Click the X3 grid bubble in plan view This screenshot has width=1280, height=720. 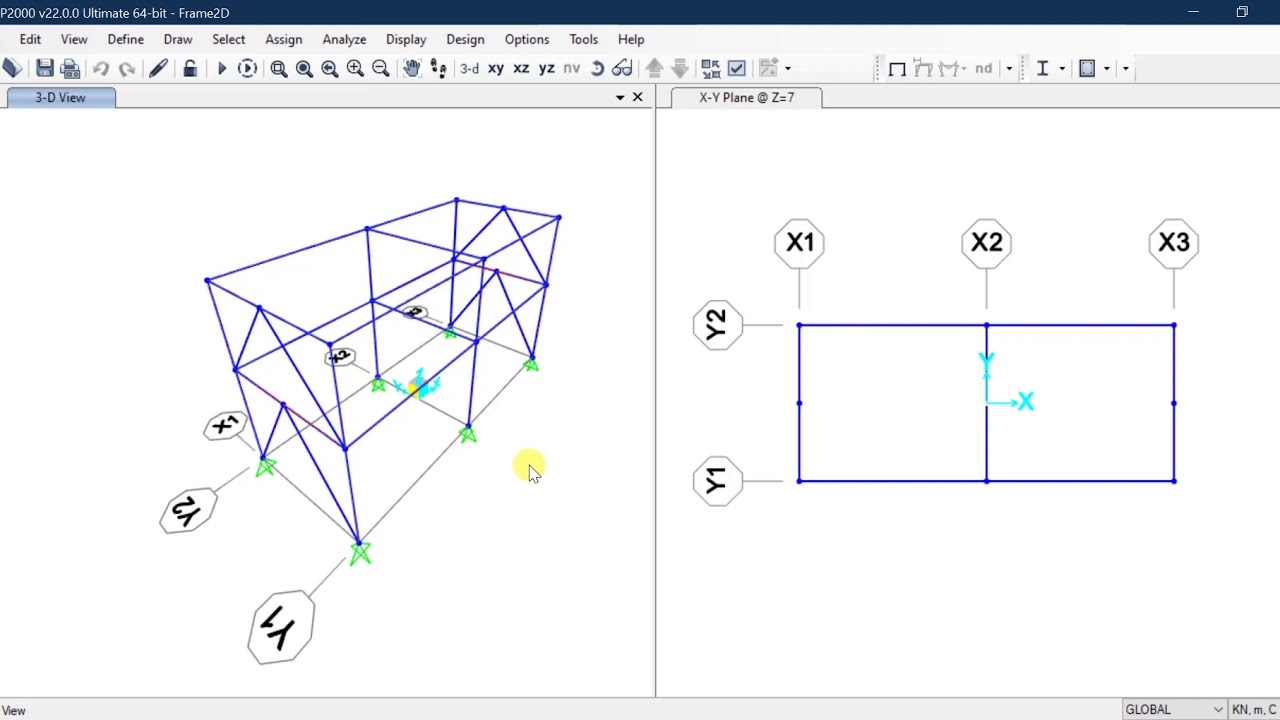[x=1174, y=243]
